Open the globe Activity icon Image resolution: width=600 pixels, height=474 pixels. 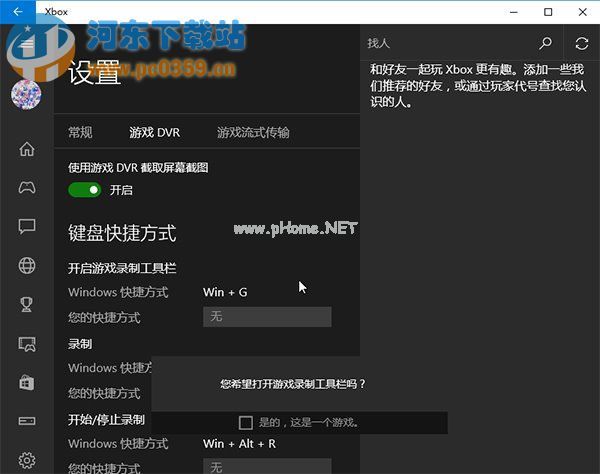pos(27,266)
